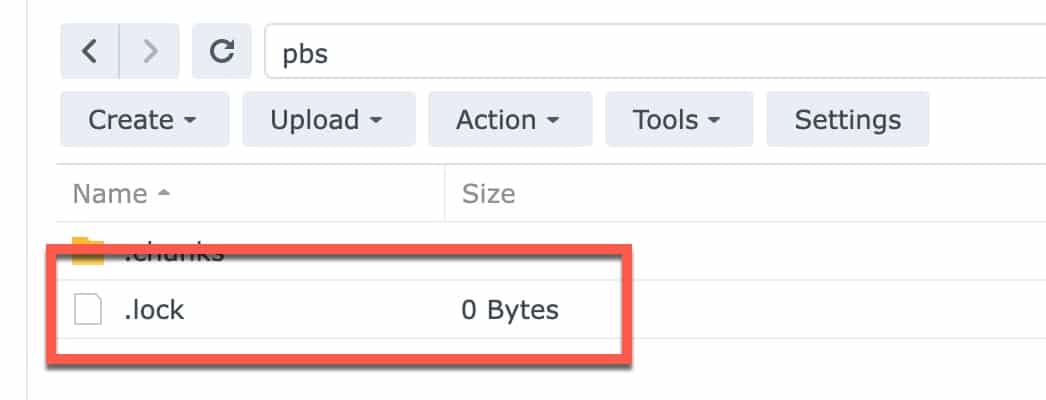Click the divider between Name and Size columns
This screenshot has width=1046, height=400.
pos(445,193)
